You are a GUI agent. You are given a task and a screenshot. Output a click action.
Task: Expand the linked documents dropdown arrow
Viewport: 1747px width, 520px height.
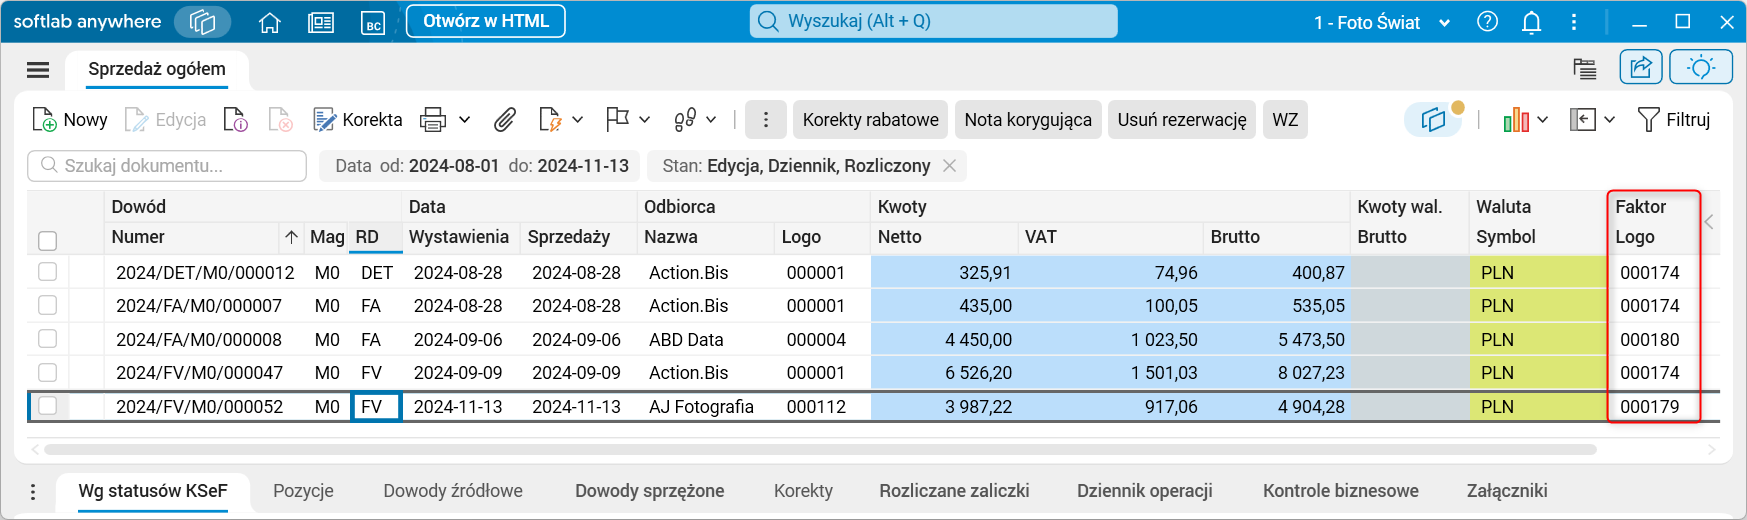711,120
